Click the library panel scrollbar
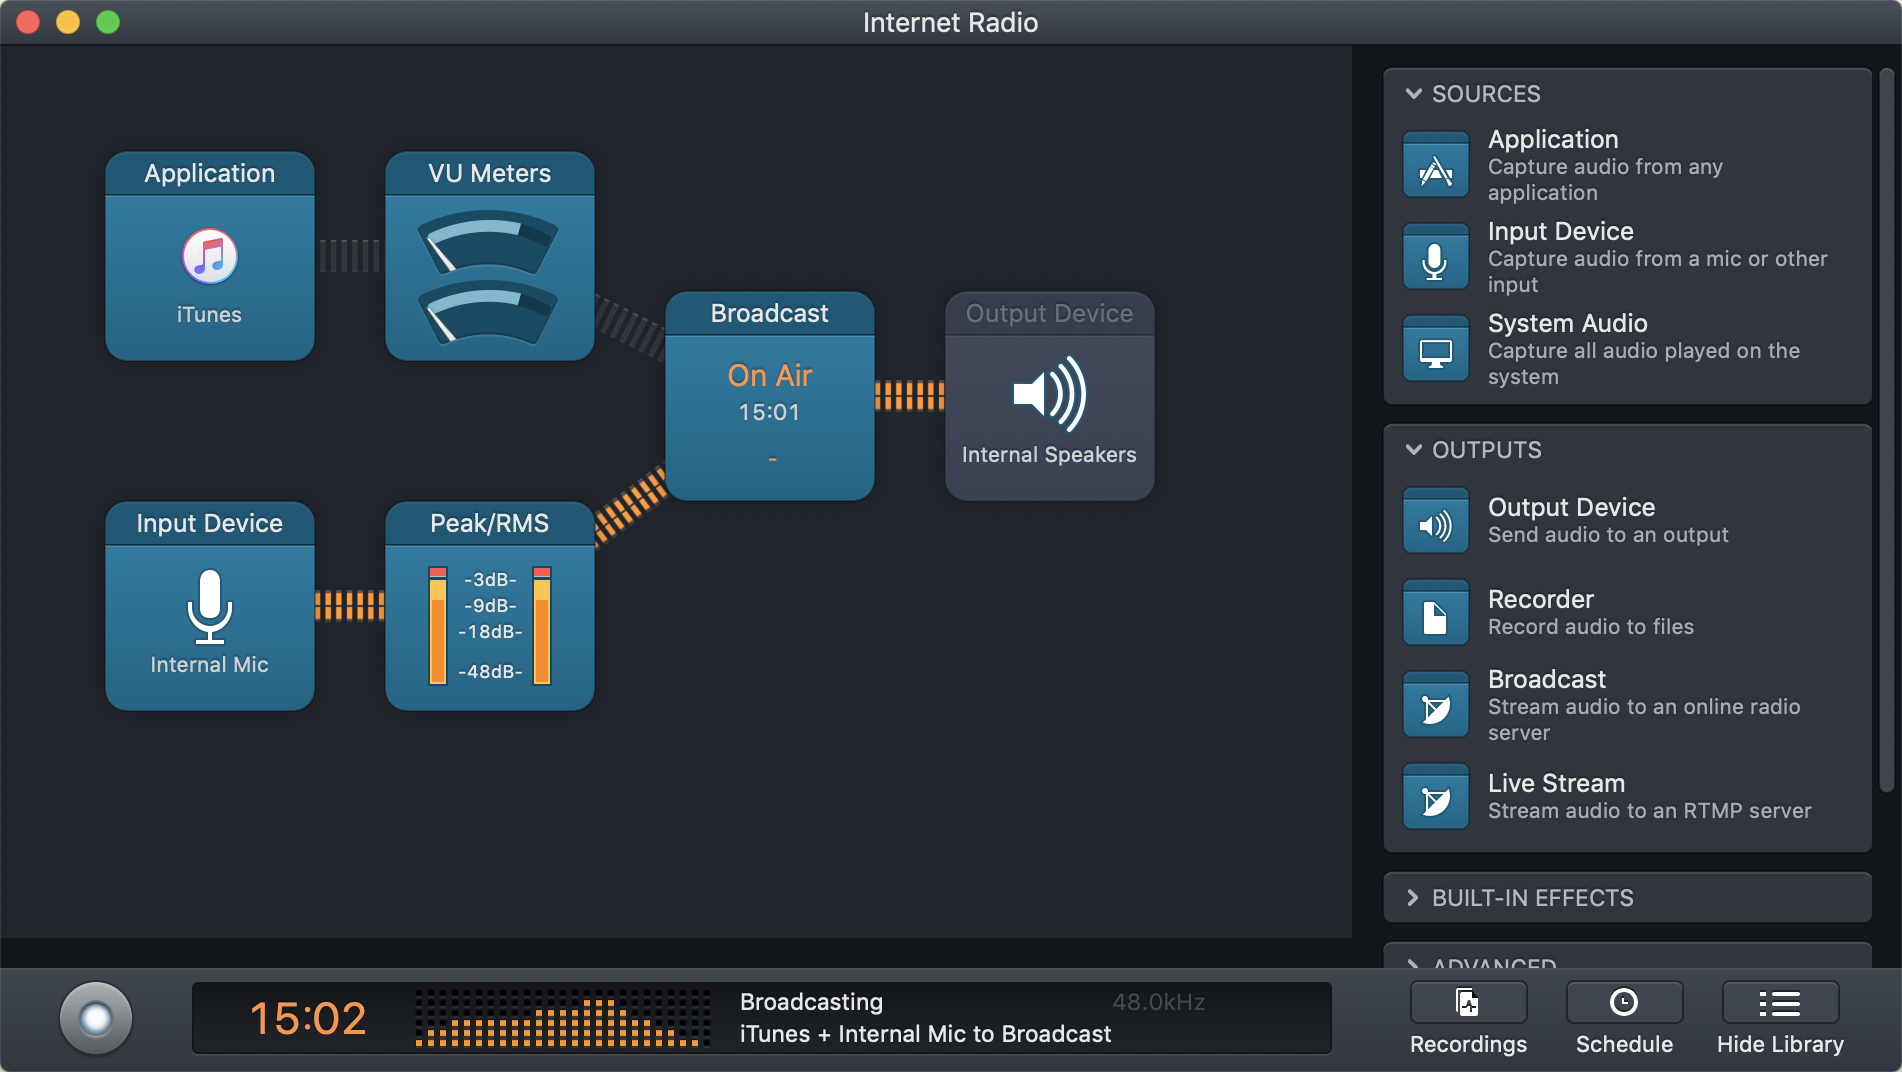The width and height of the screenshot is (1902, 1072). point(1886,430)
